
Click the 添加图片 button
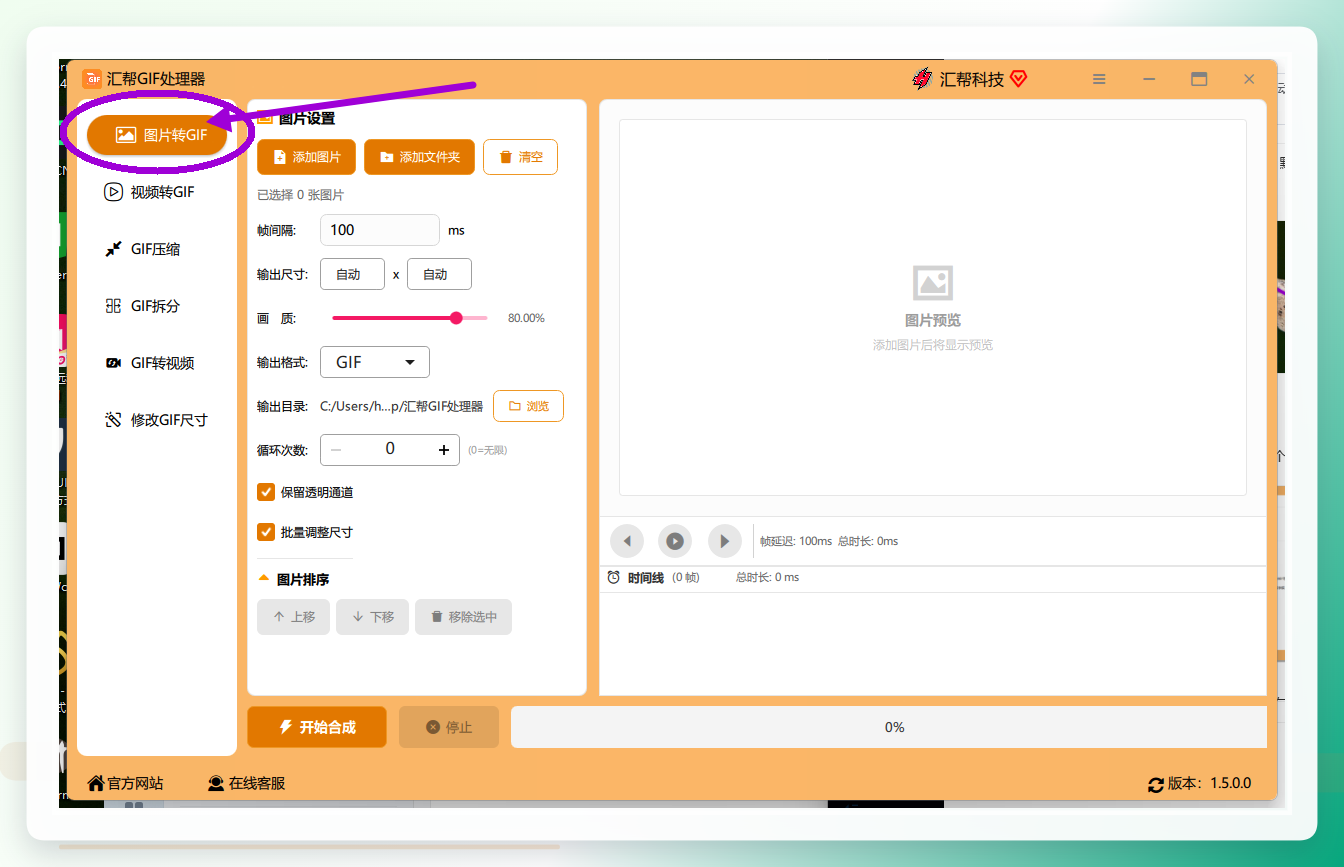(x=306, y=157)
